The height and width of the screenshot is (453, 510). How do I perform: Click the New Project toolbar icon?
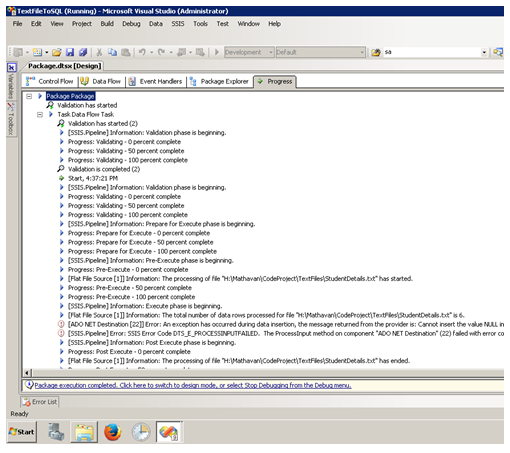[19, 52]
